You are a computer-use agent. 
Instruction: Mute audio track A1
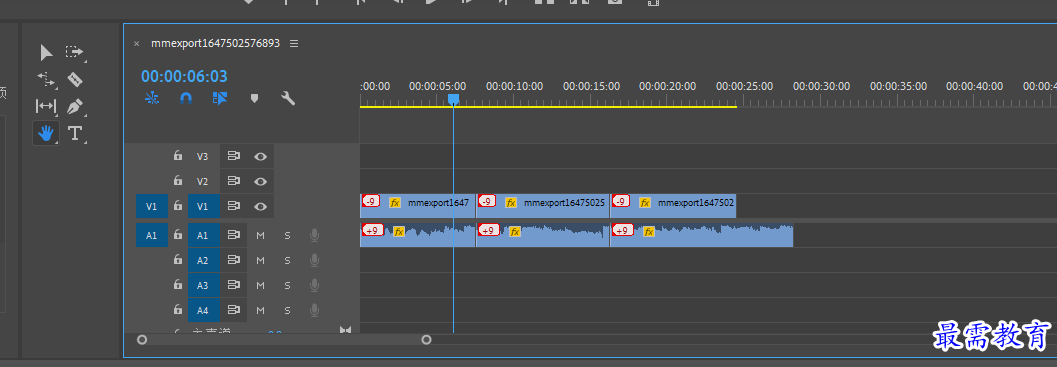[x=260, y=235]
